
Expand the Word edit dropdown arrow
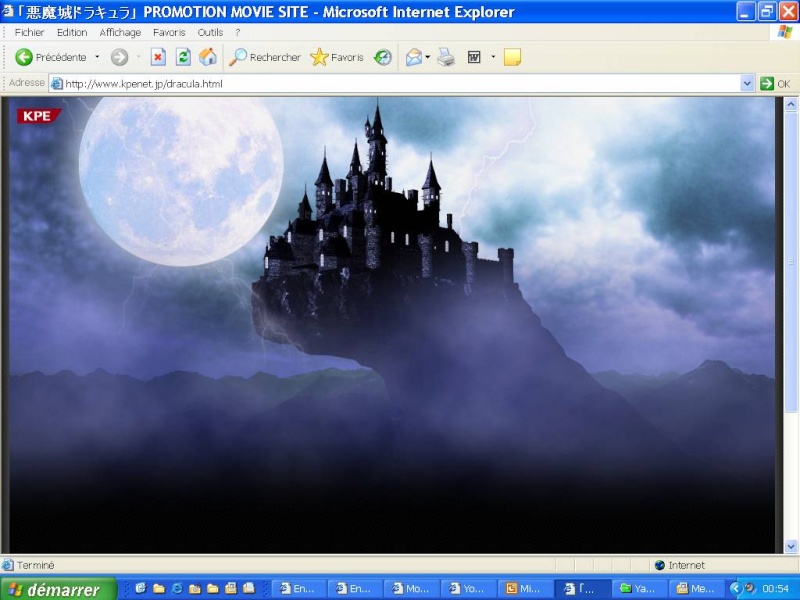[493, 57]
